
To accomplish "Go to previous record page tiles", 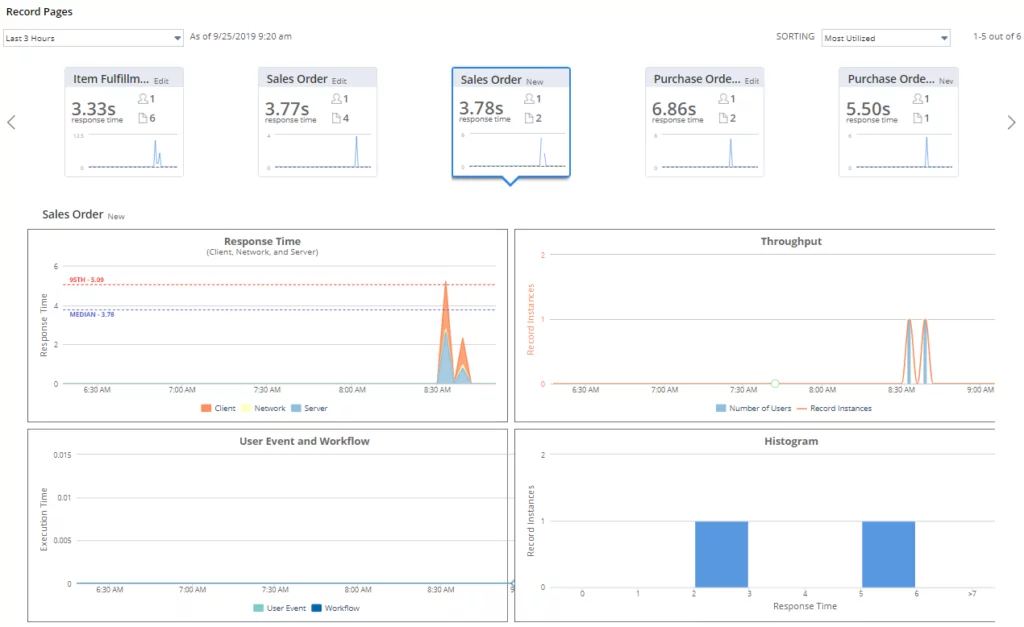I will click(11, 122).
